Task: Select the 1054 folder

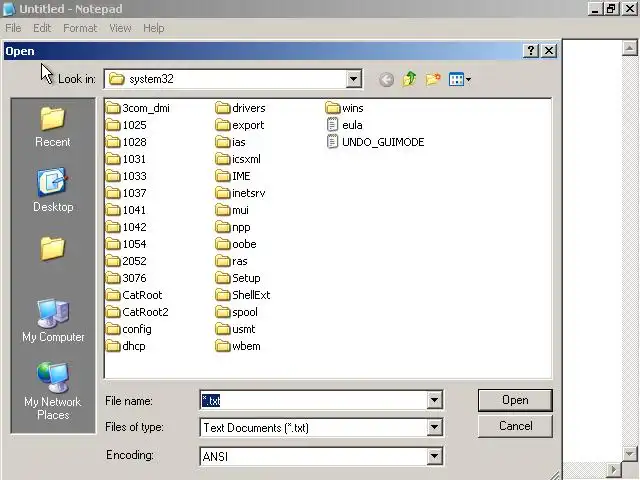Action: (126, 244)
